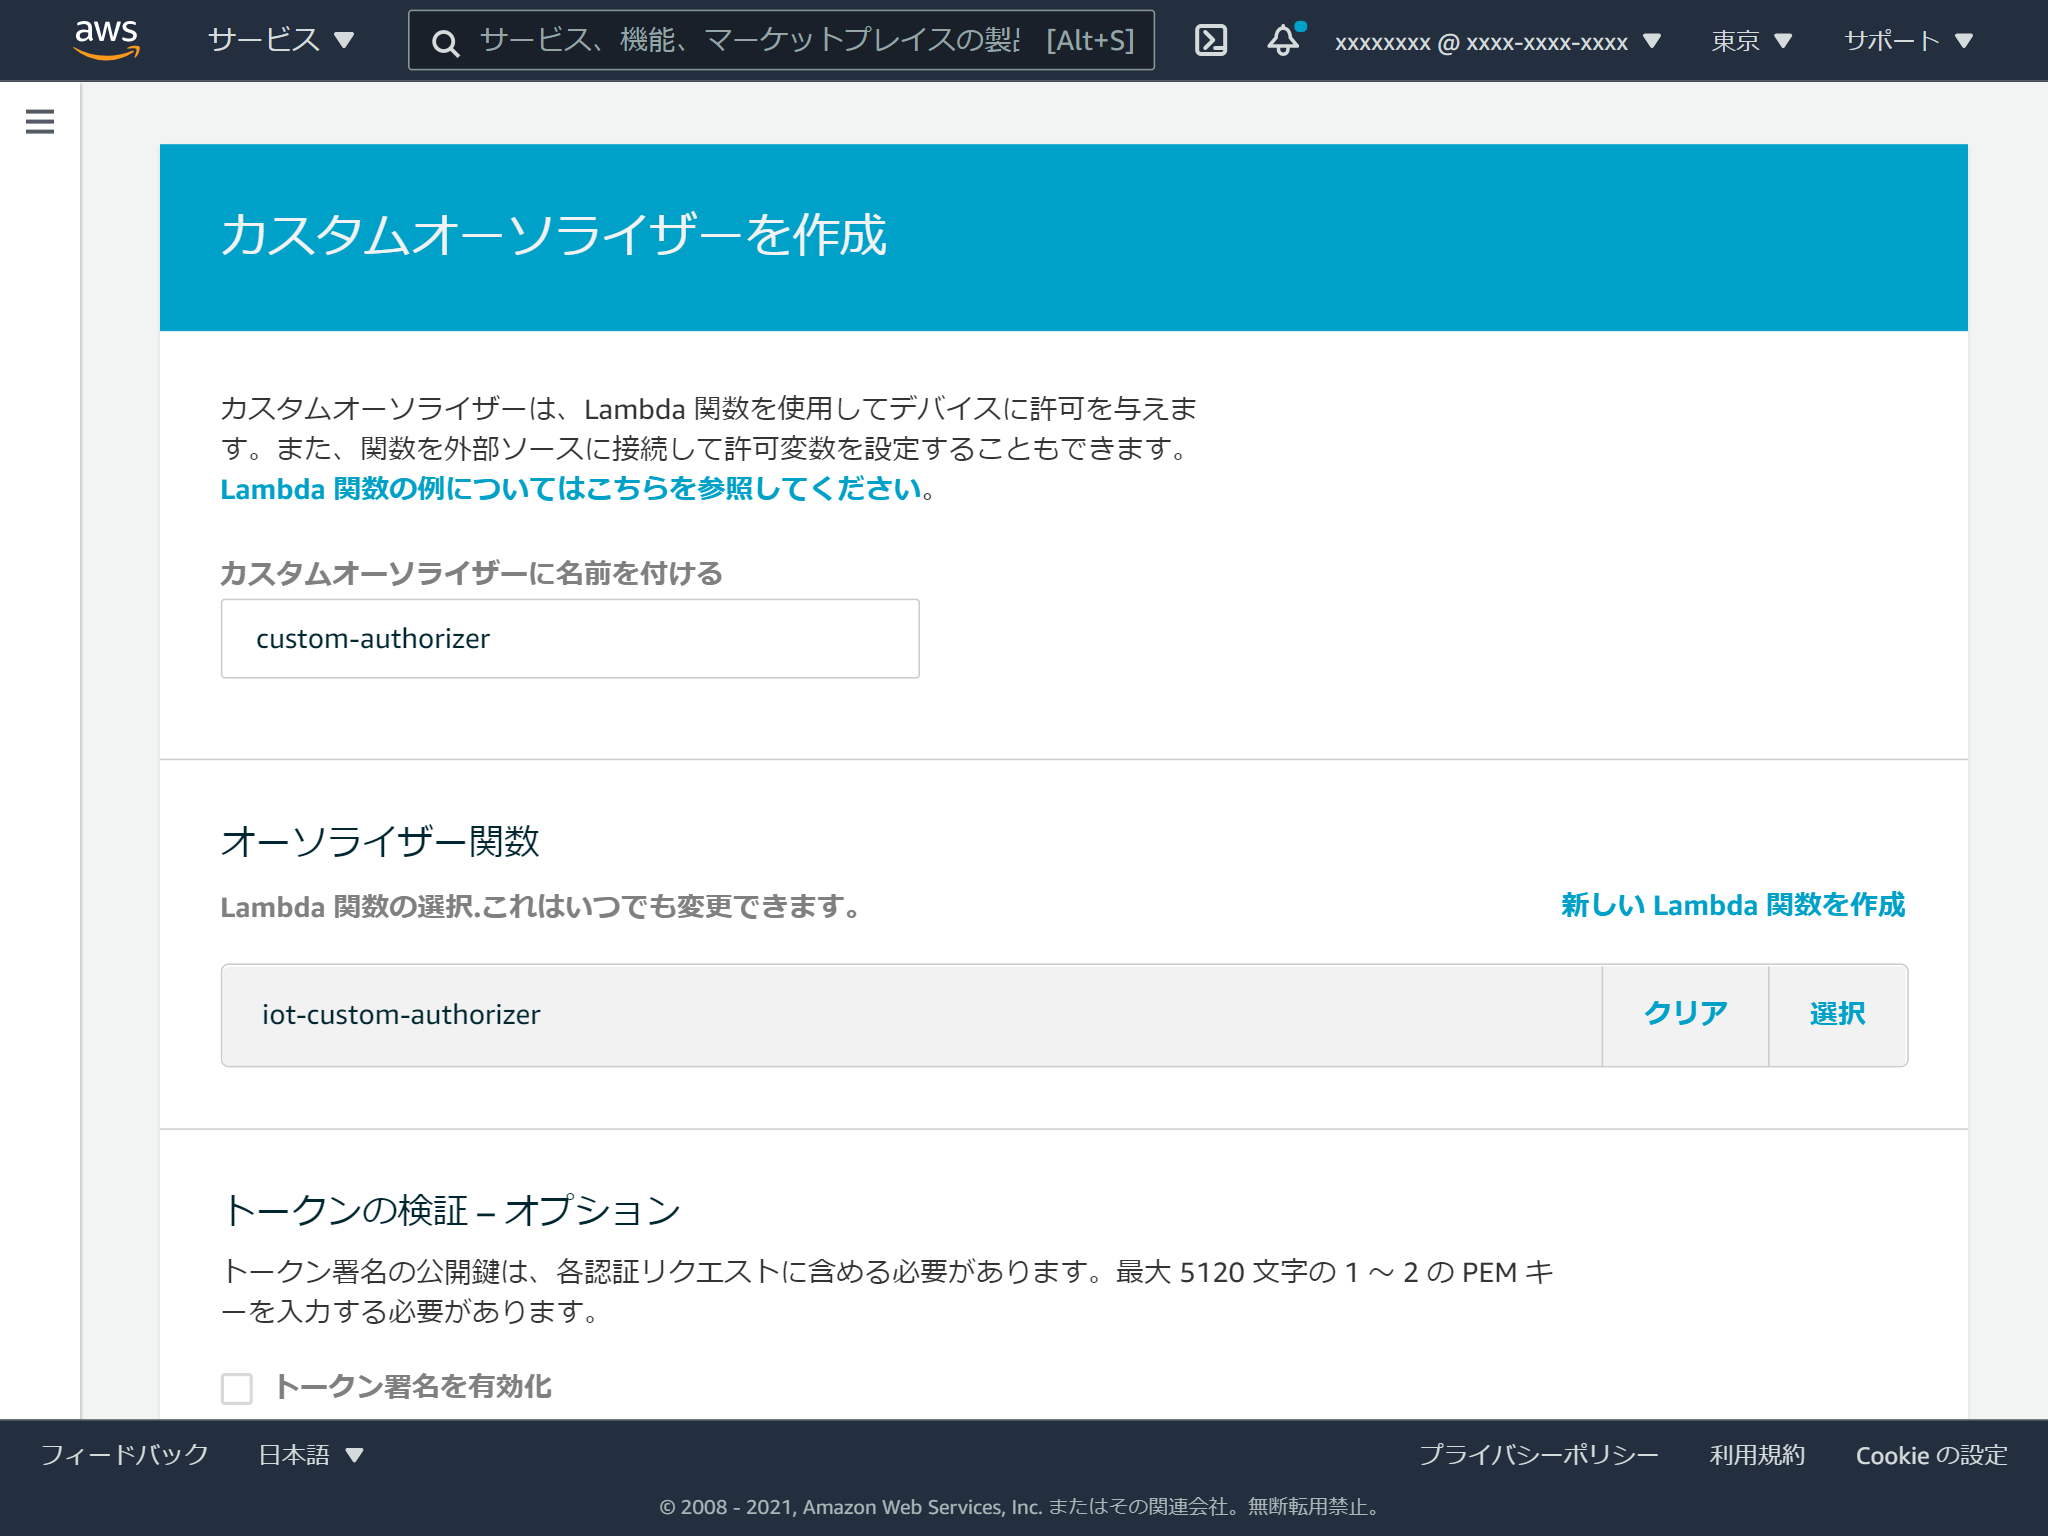
Task: Click the search magnifier icon
Action: pyautogui.click(x=446, y=43)
